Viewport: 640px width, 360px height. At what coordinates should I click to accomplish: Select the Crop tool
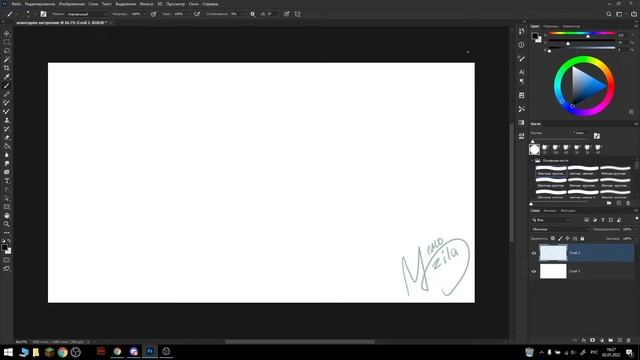7,68
